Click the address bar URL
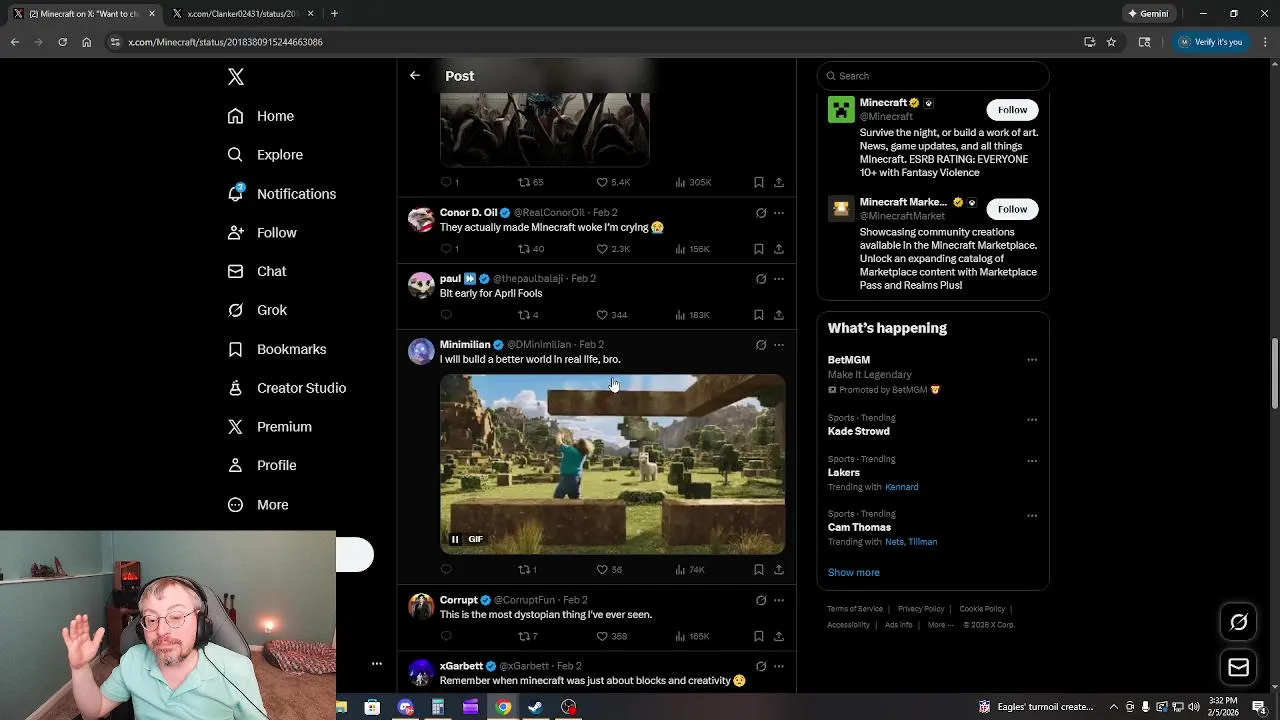The height and width of the screenshot is (720, 1280). click(x=225, y=42)
